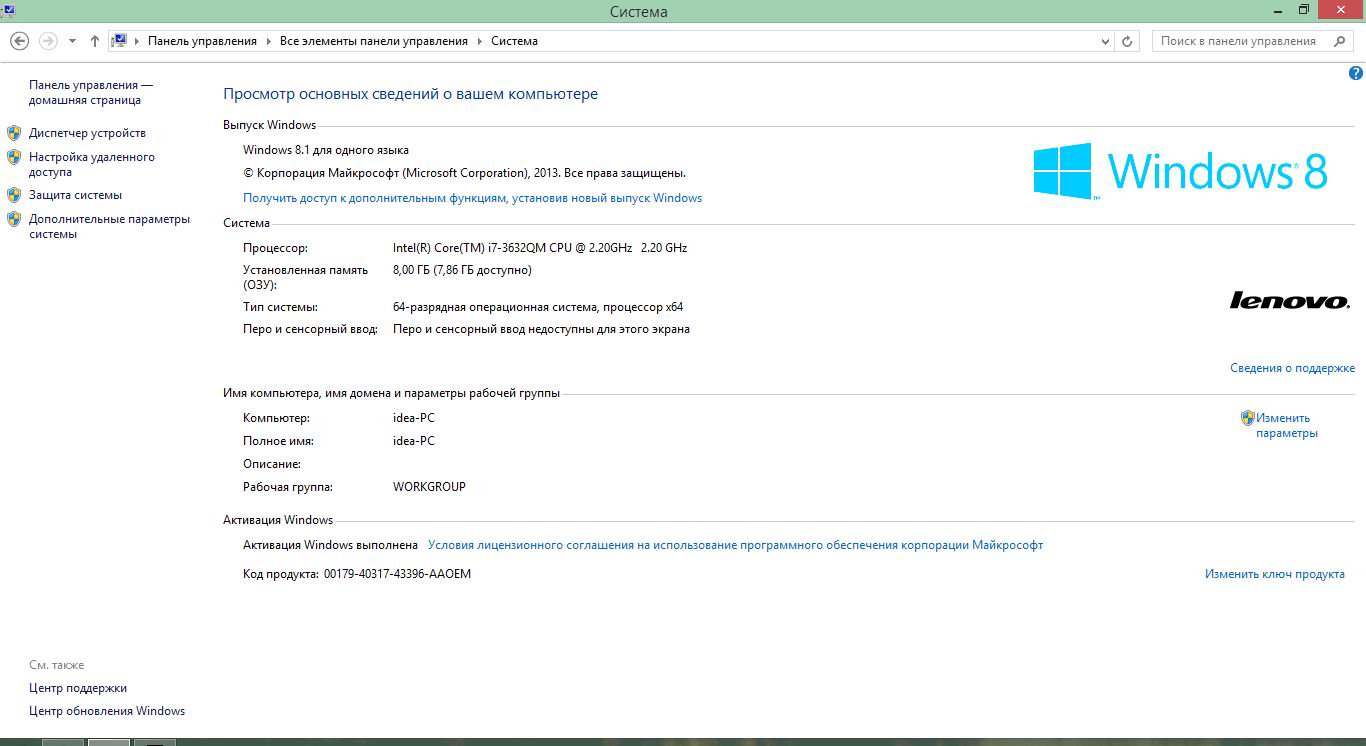Viewport: 1366px width, 746px height.
Task: Open 'Панель управления — домашняя страница'
Action: tap(91, 93)
